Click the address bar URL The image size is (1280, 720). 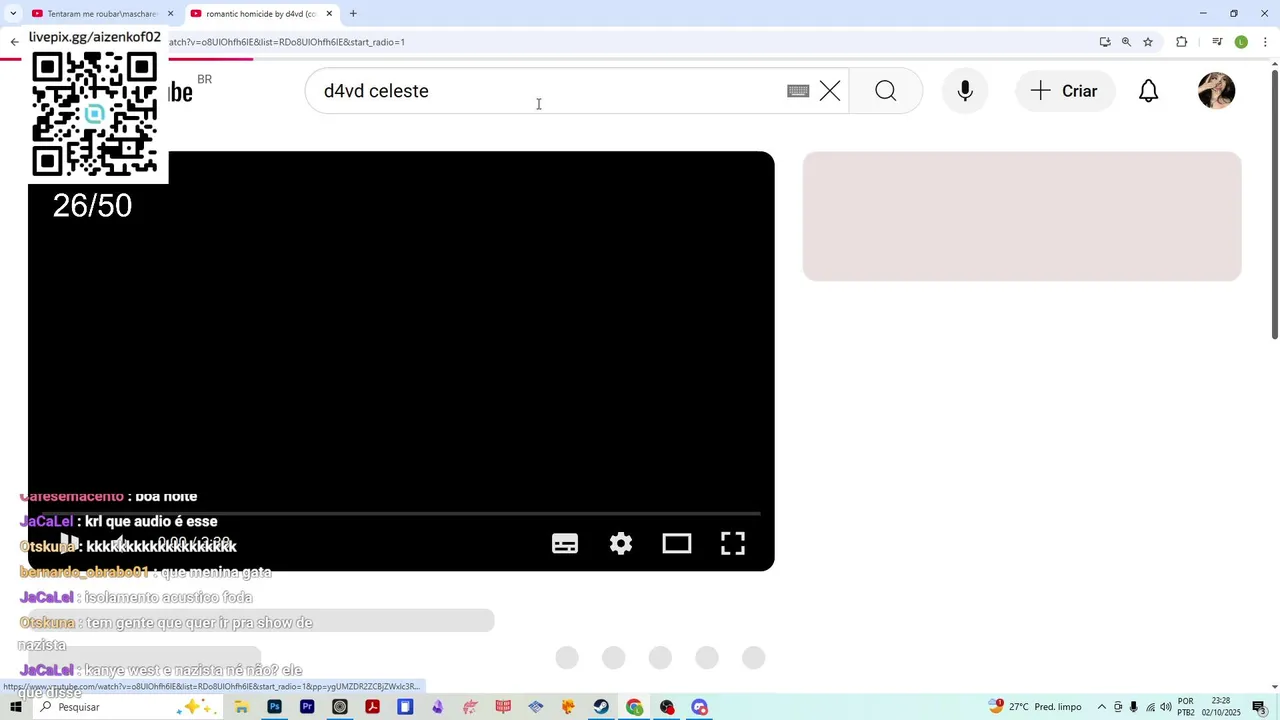click(286, 42)
